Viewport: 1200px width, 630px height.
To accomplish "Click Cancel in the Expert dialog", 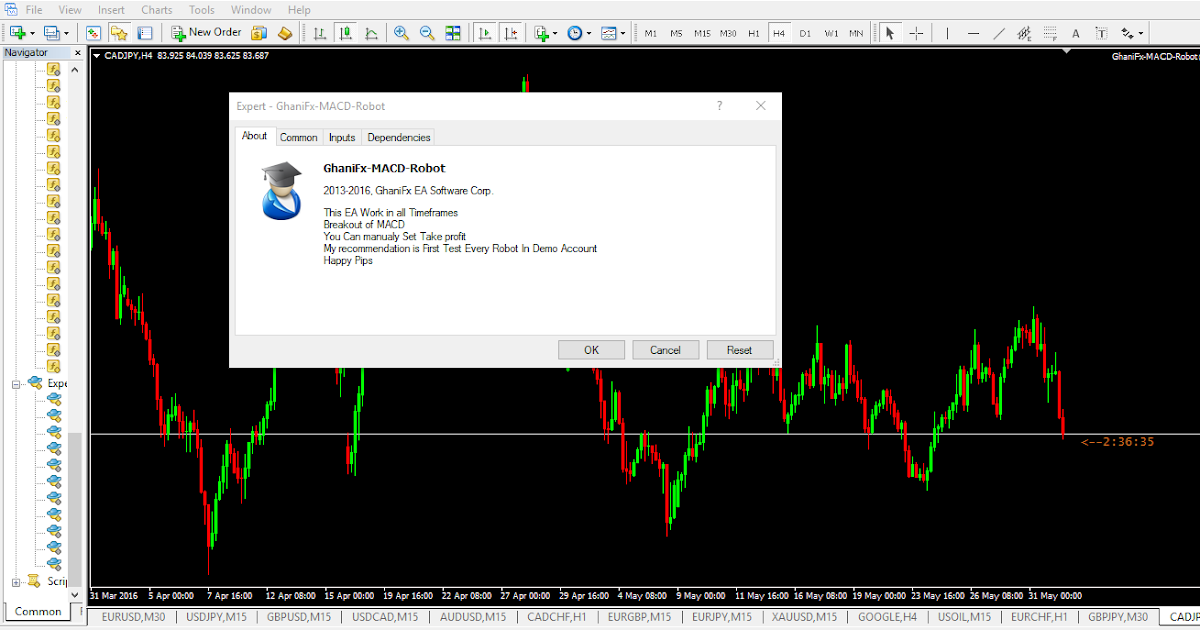I will pos(665,350).
